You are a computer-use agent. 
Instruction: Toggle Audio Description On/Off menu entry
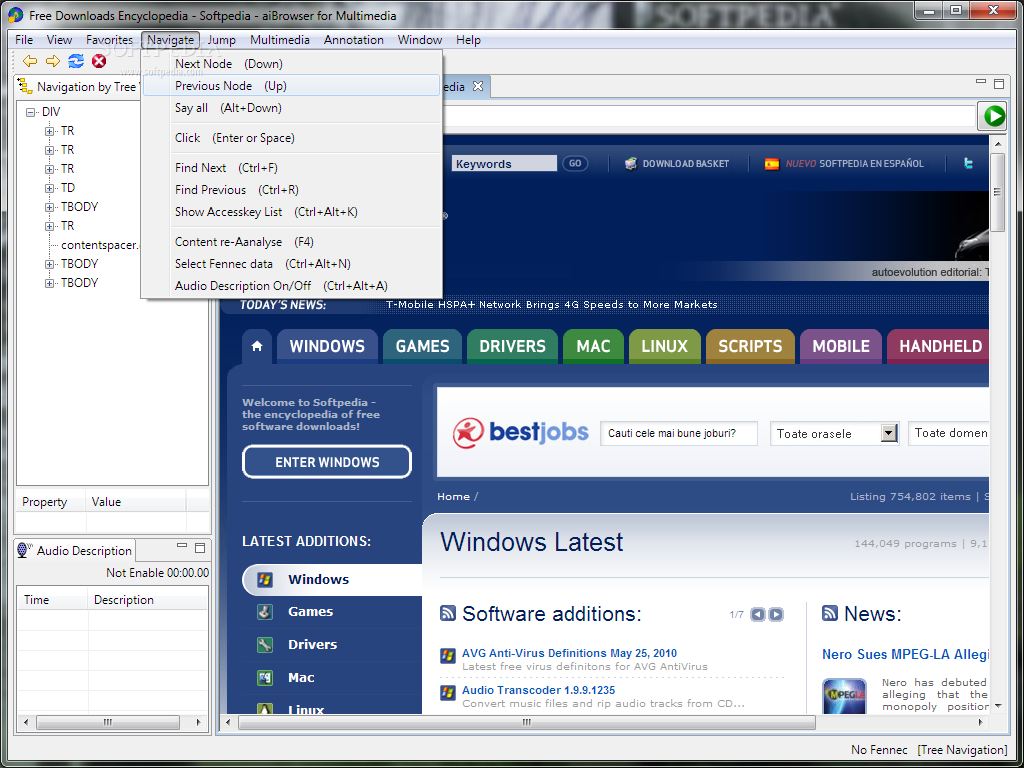(291, 285)
